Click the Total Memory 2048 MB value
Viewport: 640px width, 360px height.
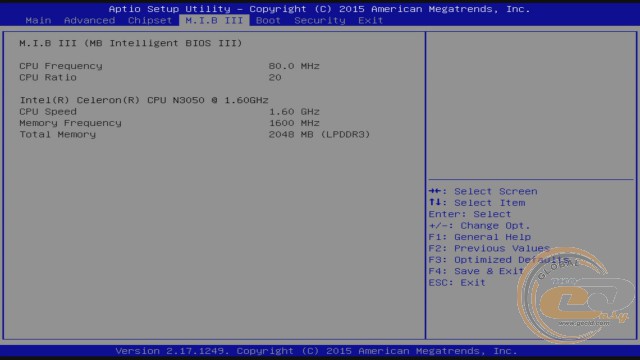point(319,135)
